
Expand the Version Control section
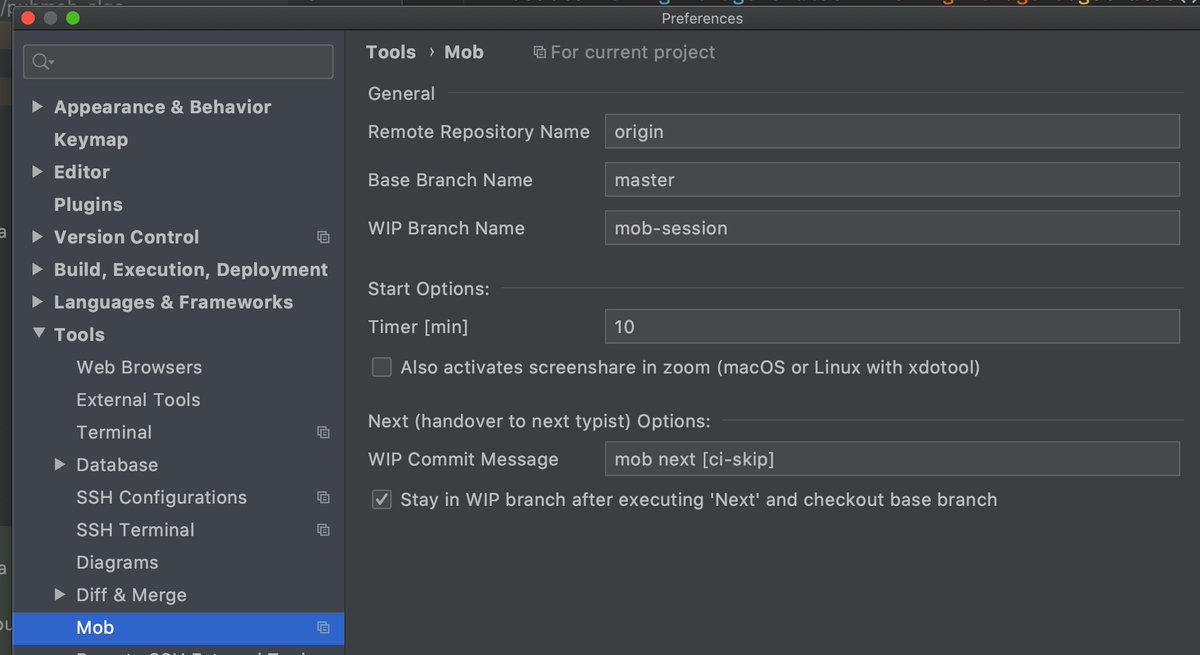[38, 237]
